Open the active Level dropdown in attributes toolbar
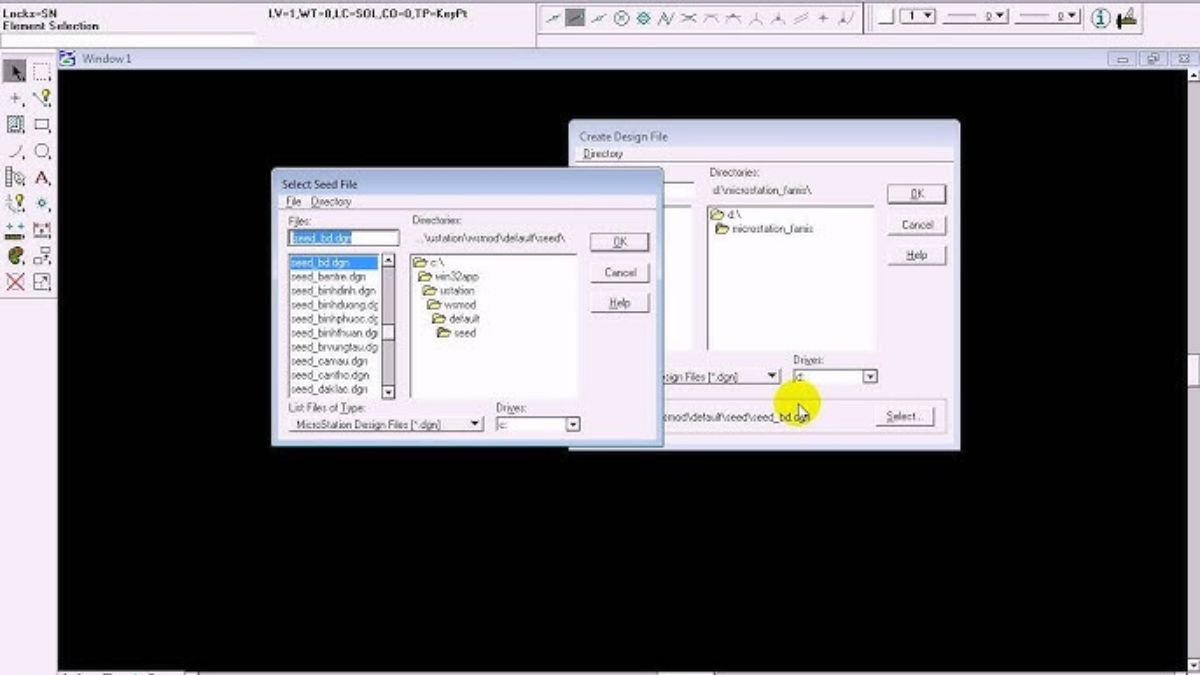The image size is (1200, 675). tap(928, 17)
